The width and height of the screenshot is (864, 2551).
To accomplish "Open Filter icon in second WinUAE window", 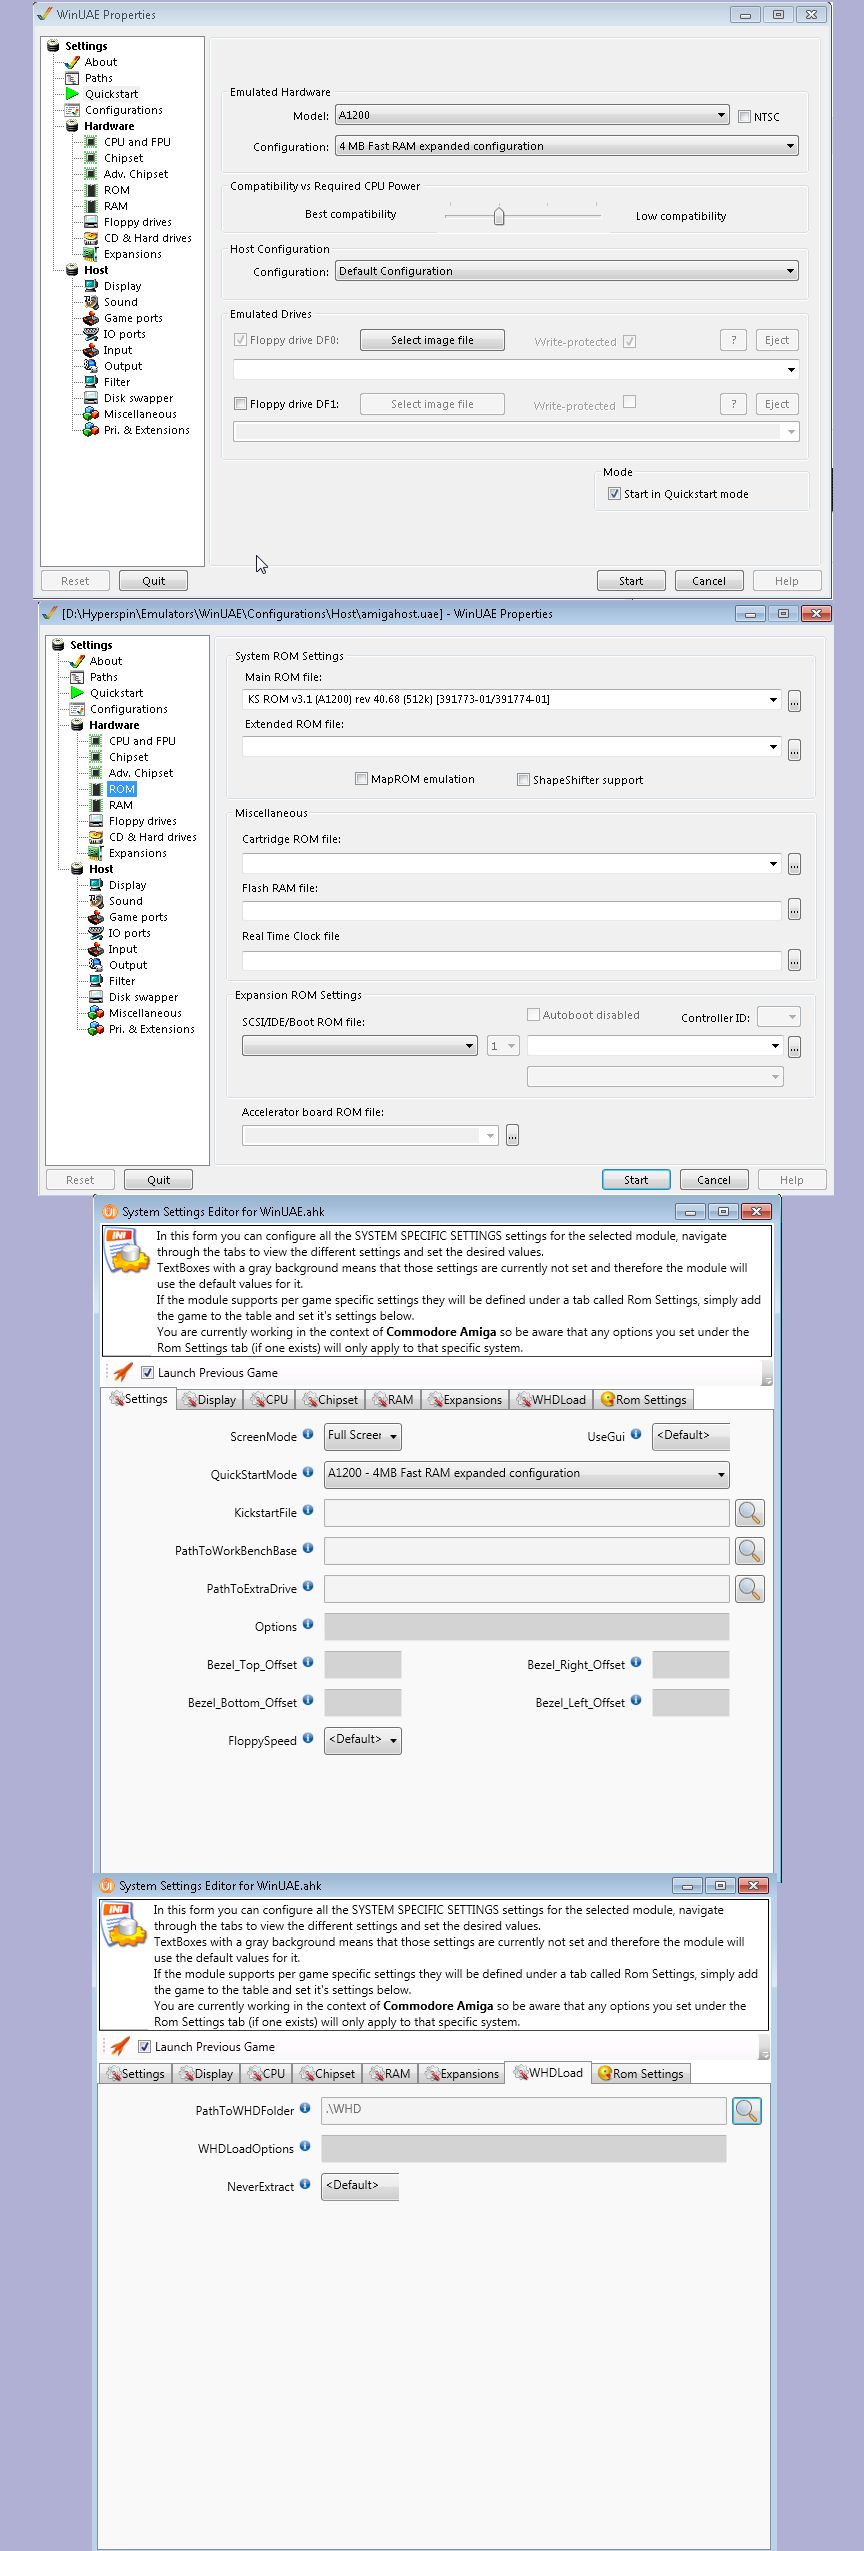I will point(96,981).
